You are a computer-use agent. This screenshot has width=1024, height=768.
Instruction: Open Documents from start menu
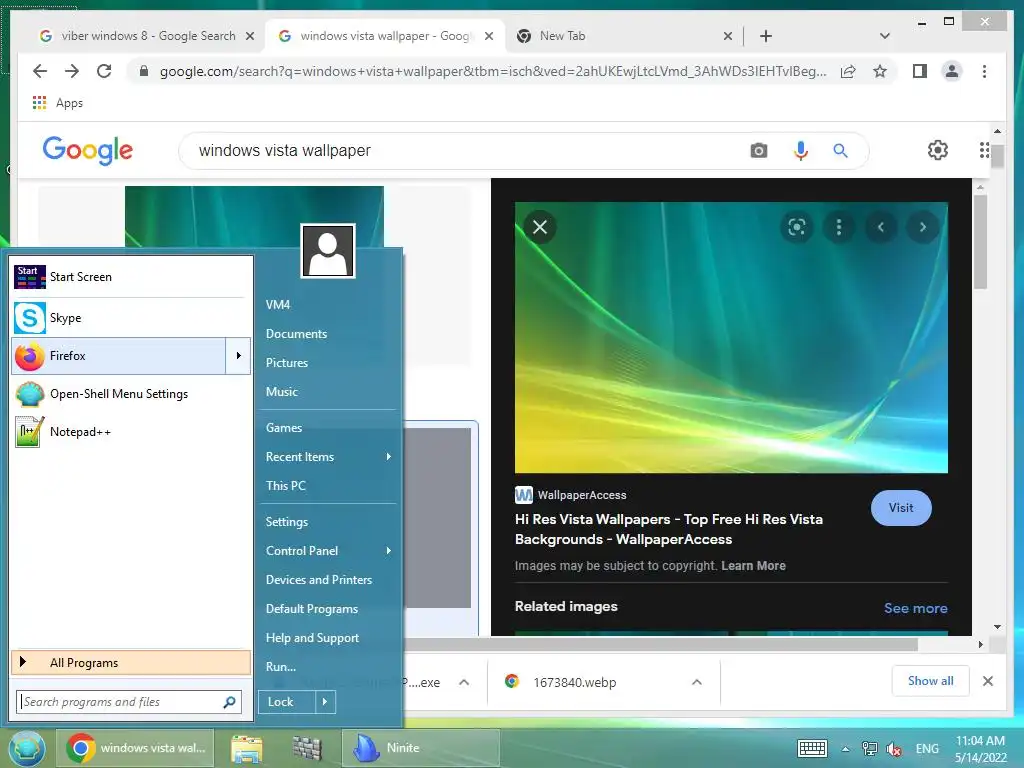tap(296, 334)
